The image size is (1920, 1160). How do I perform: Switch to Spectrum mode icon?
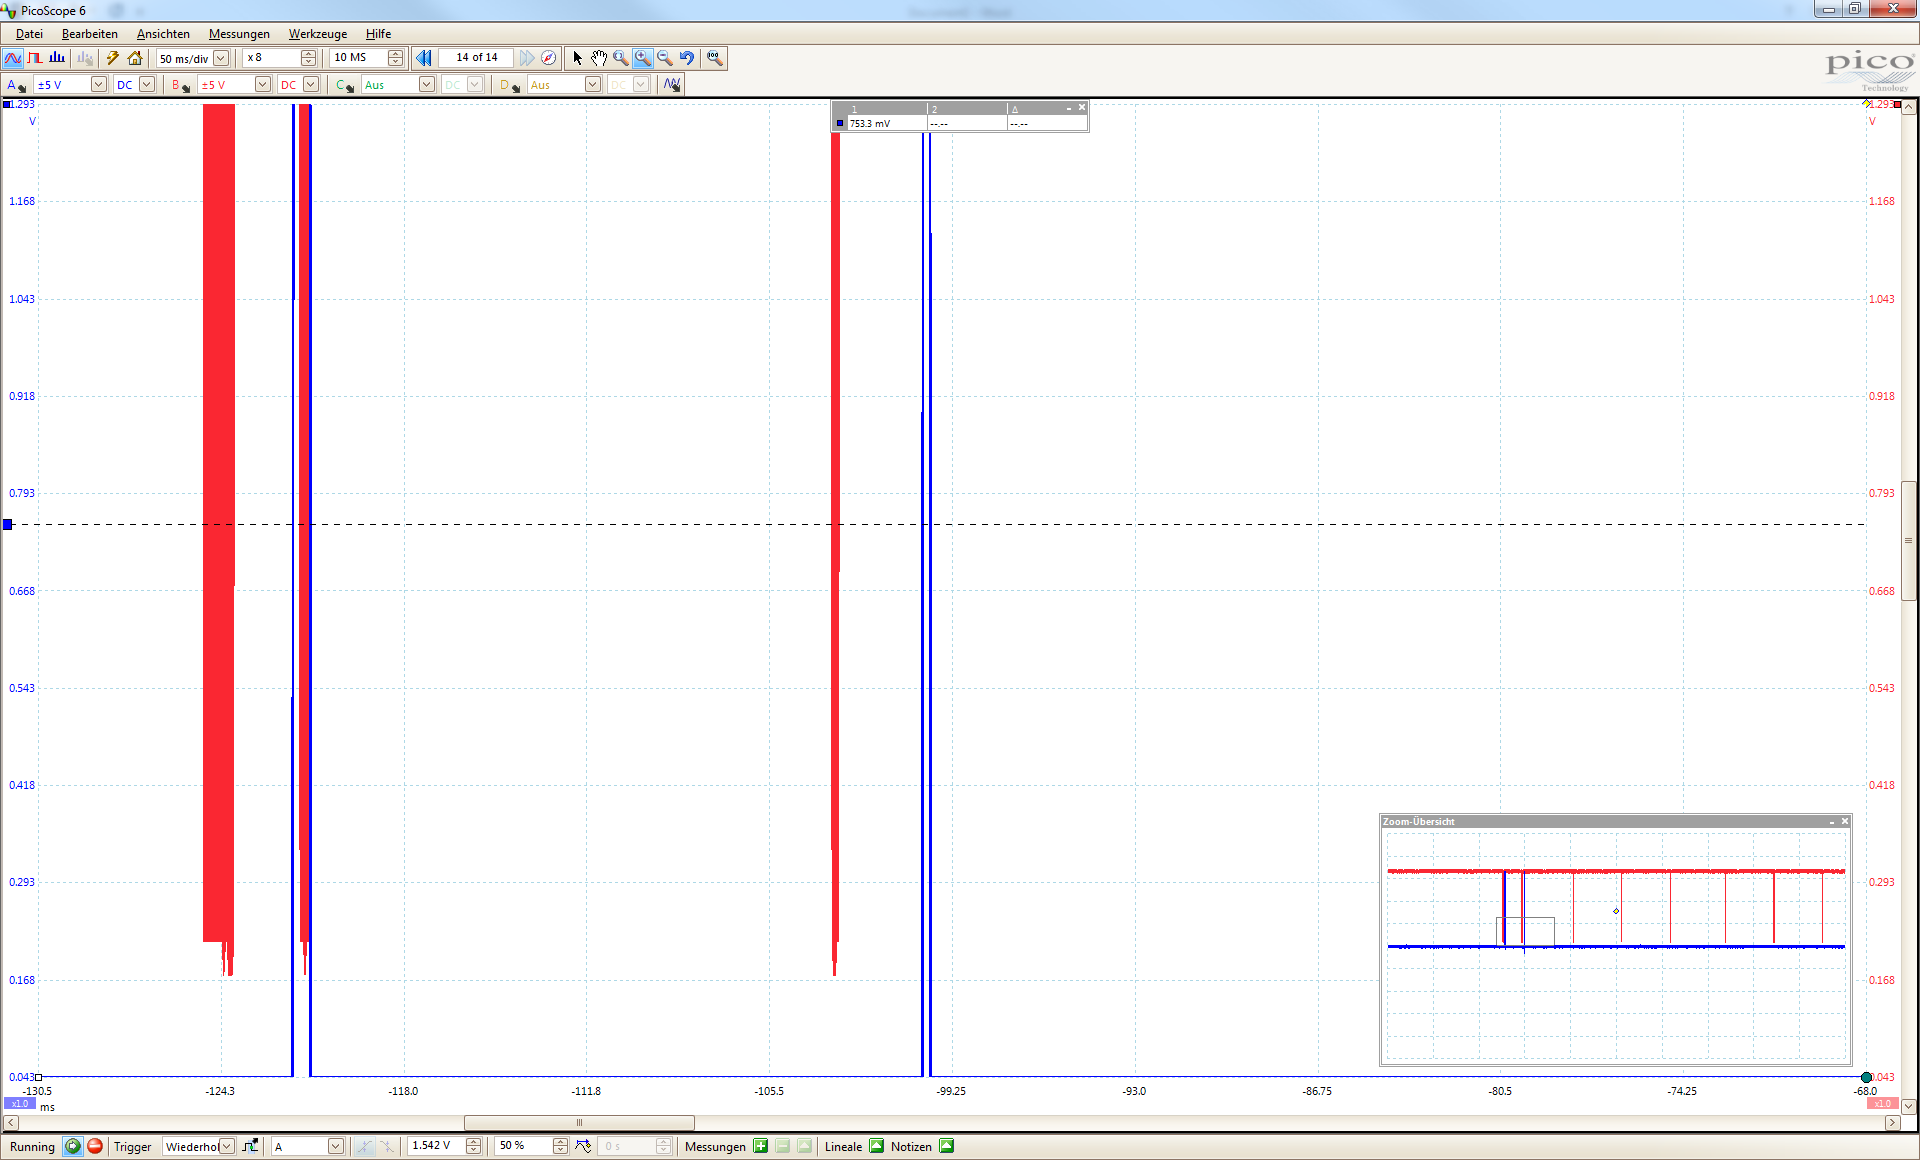click(57, 58)
